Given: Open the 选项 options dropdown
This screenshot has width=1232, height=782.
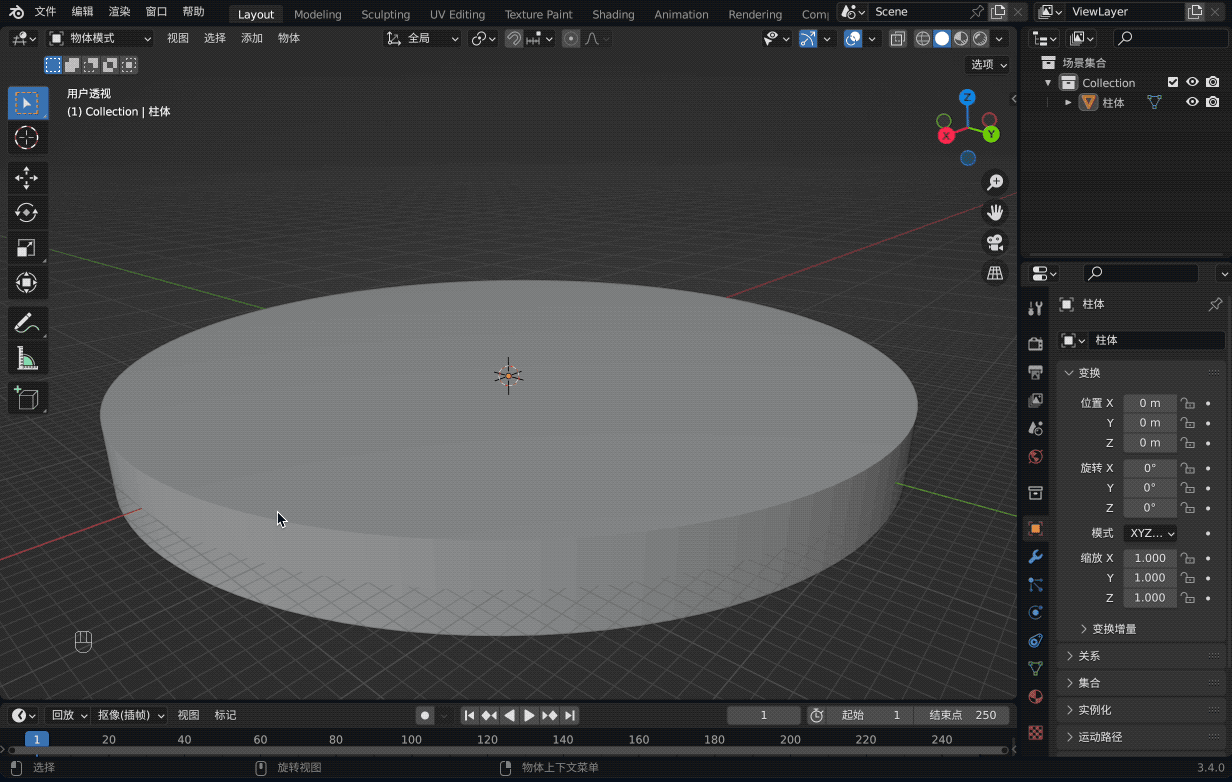Looking at the screenshot, I should (x=989, y=64).
